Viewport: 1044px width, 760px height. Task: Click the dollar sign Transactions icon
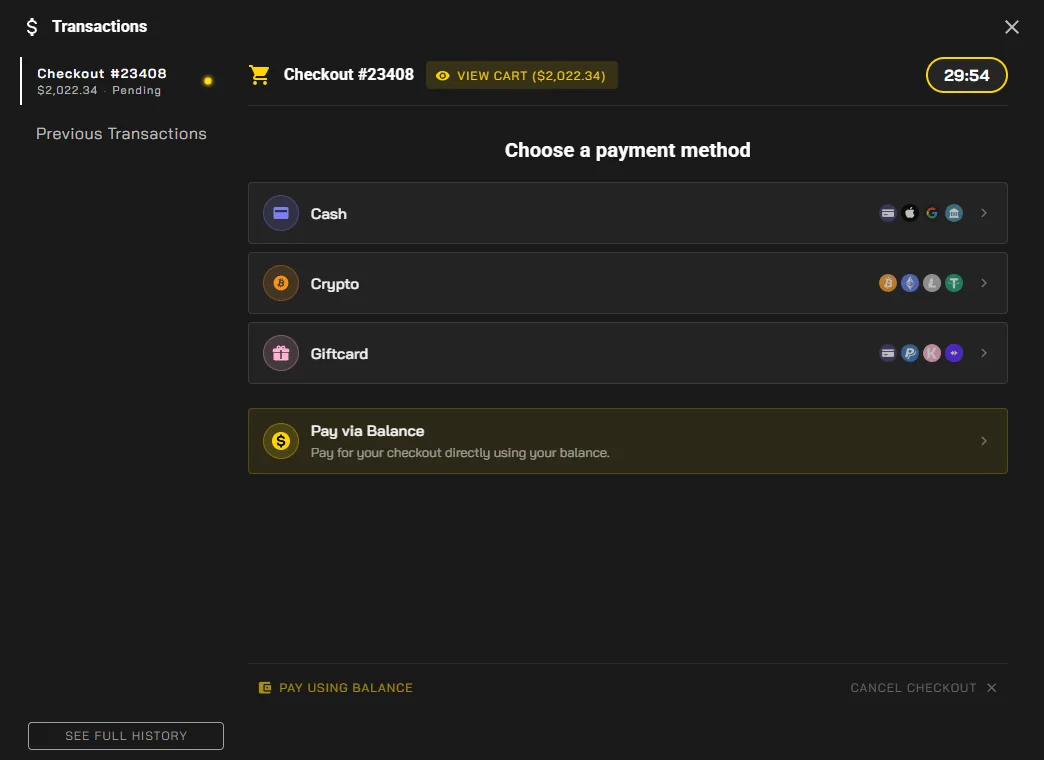pyautogui.click(x=31, y=27)
